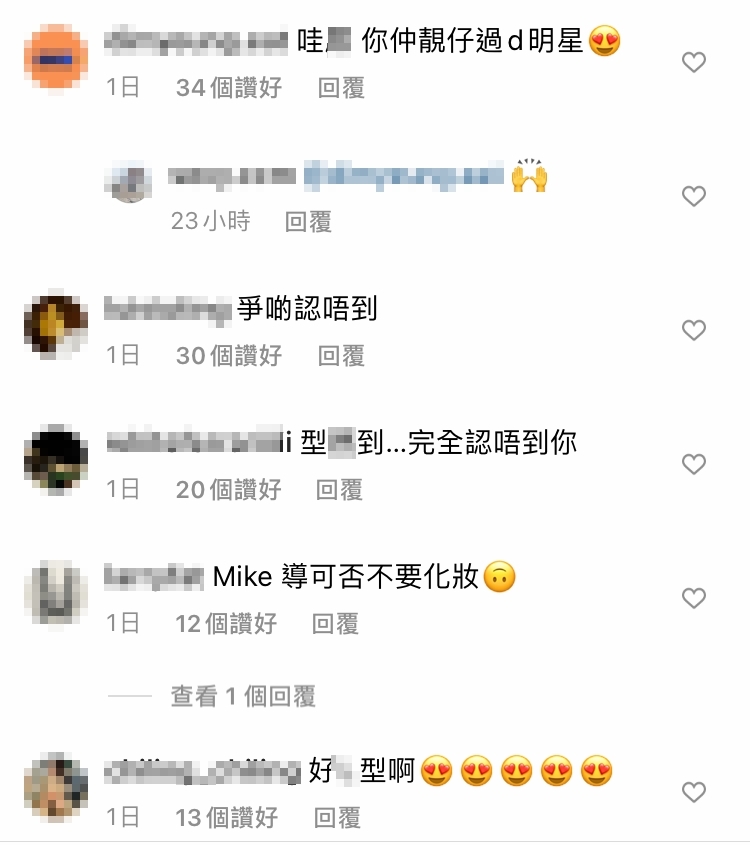750x845 pixels.
Task: View who liked: 34個讚好
Action: tap(228, 87)
